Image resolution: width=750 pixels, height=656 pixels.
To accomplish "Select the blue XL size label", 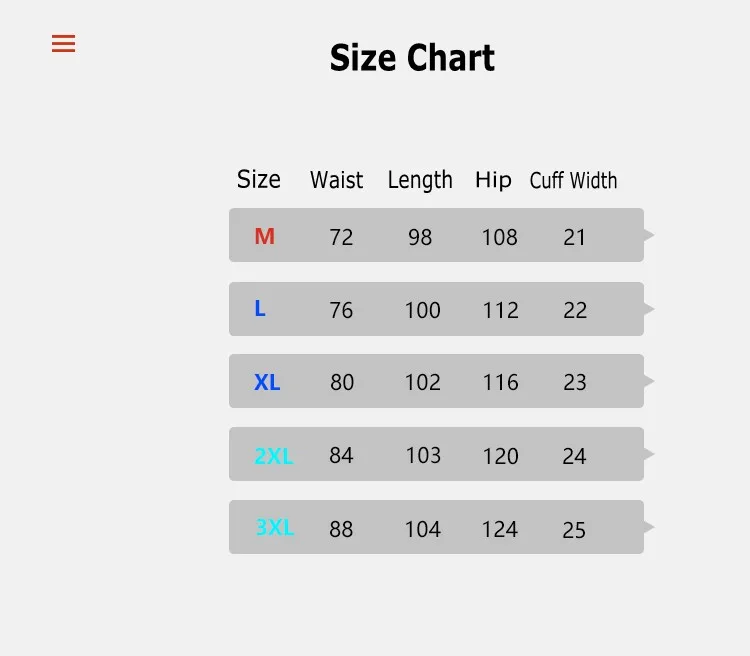I will 267,382.
